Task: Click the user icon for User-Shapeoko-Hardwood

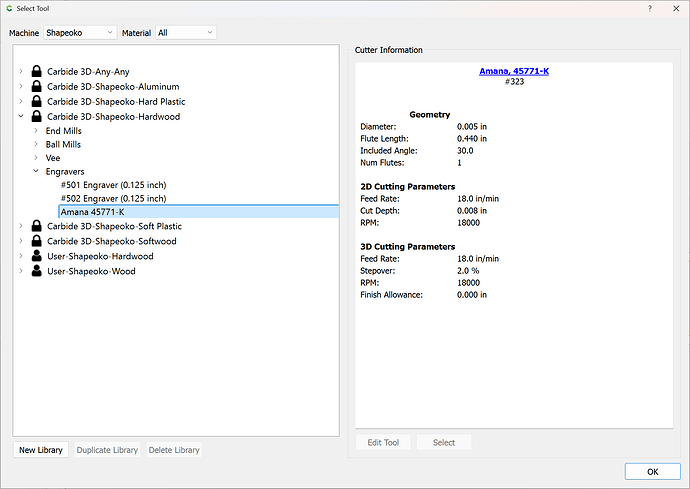Action: click(x=37, y=256)
